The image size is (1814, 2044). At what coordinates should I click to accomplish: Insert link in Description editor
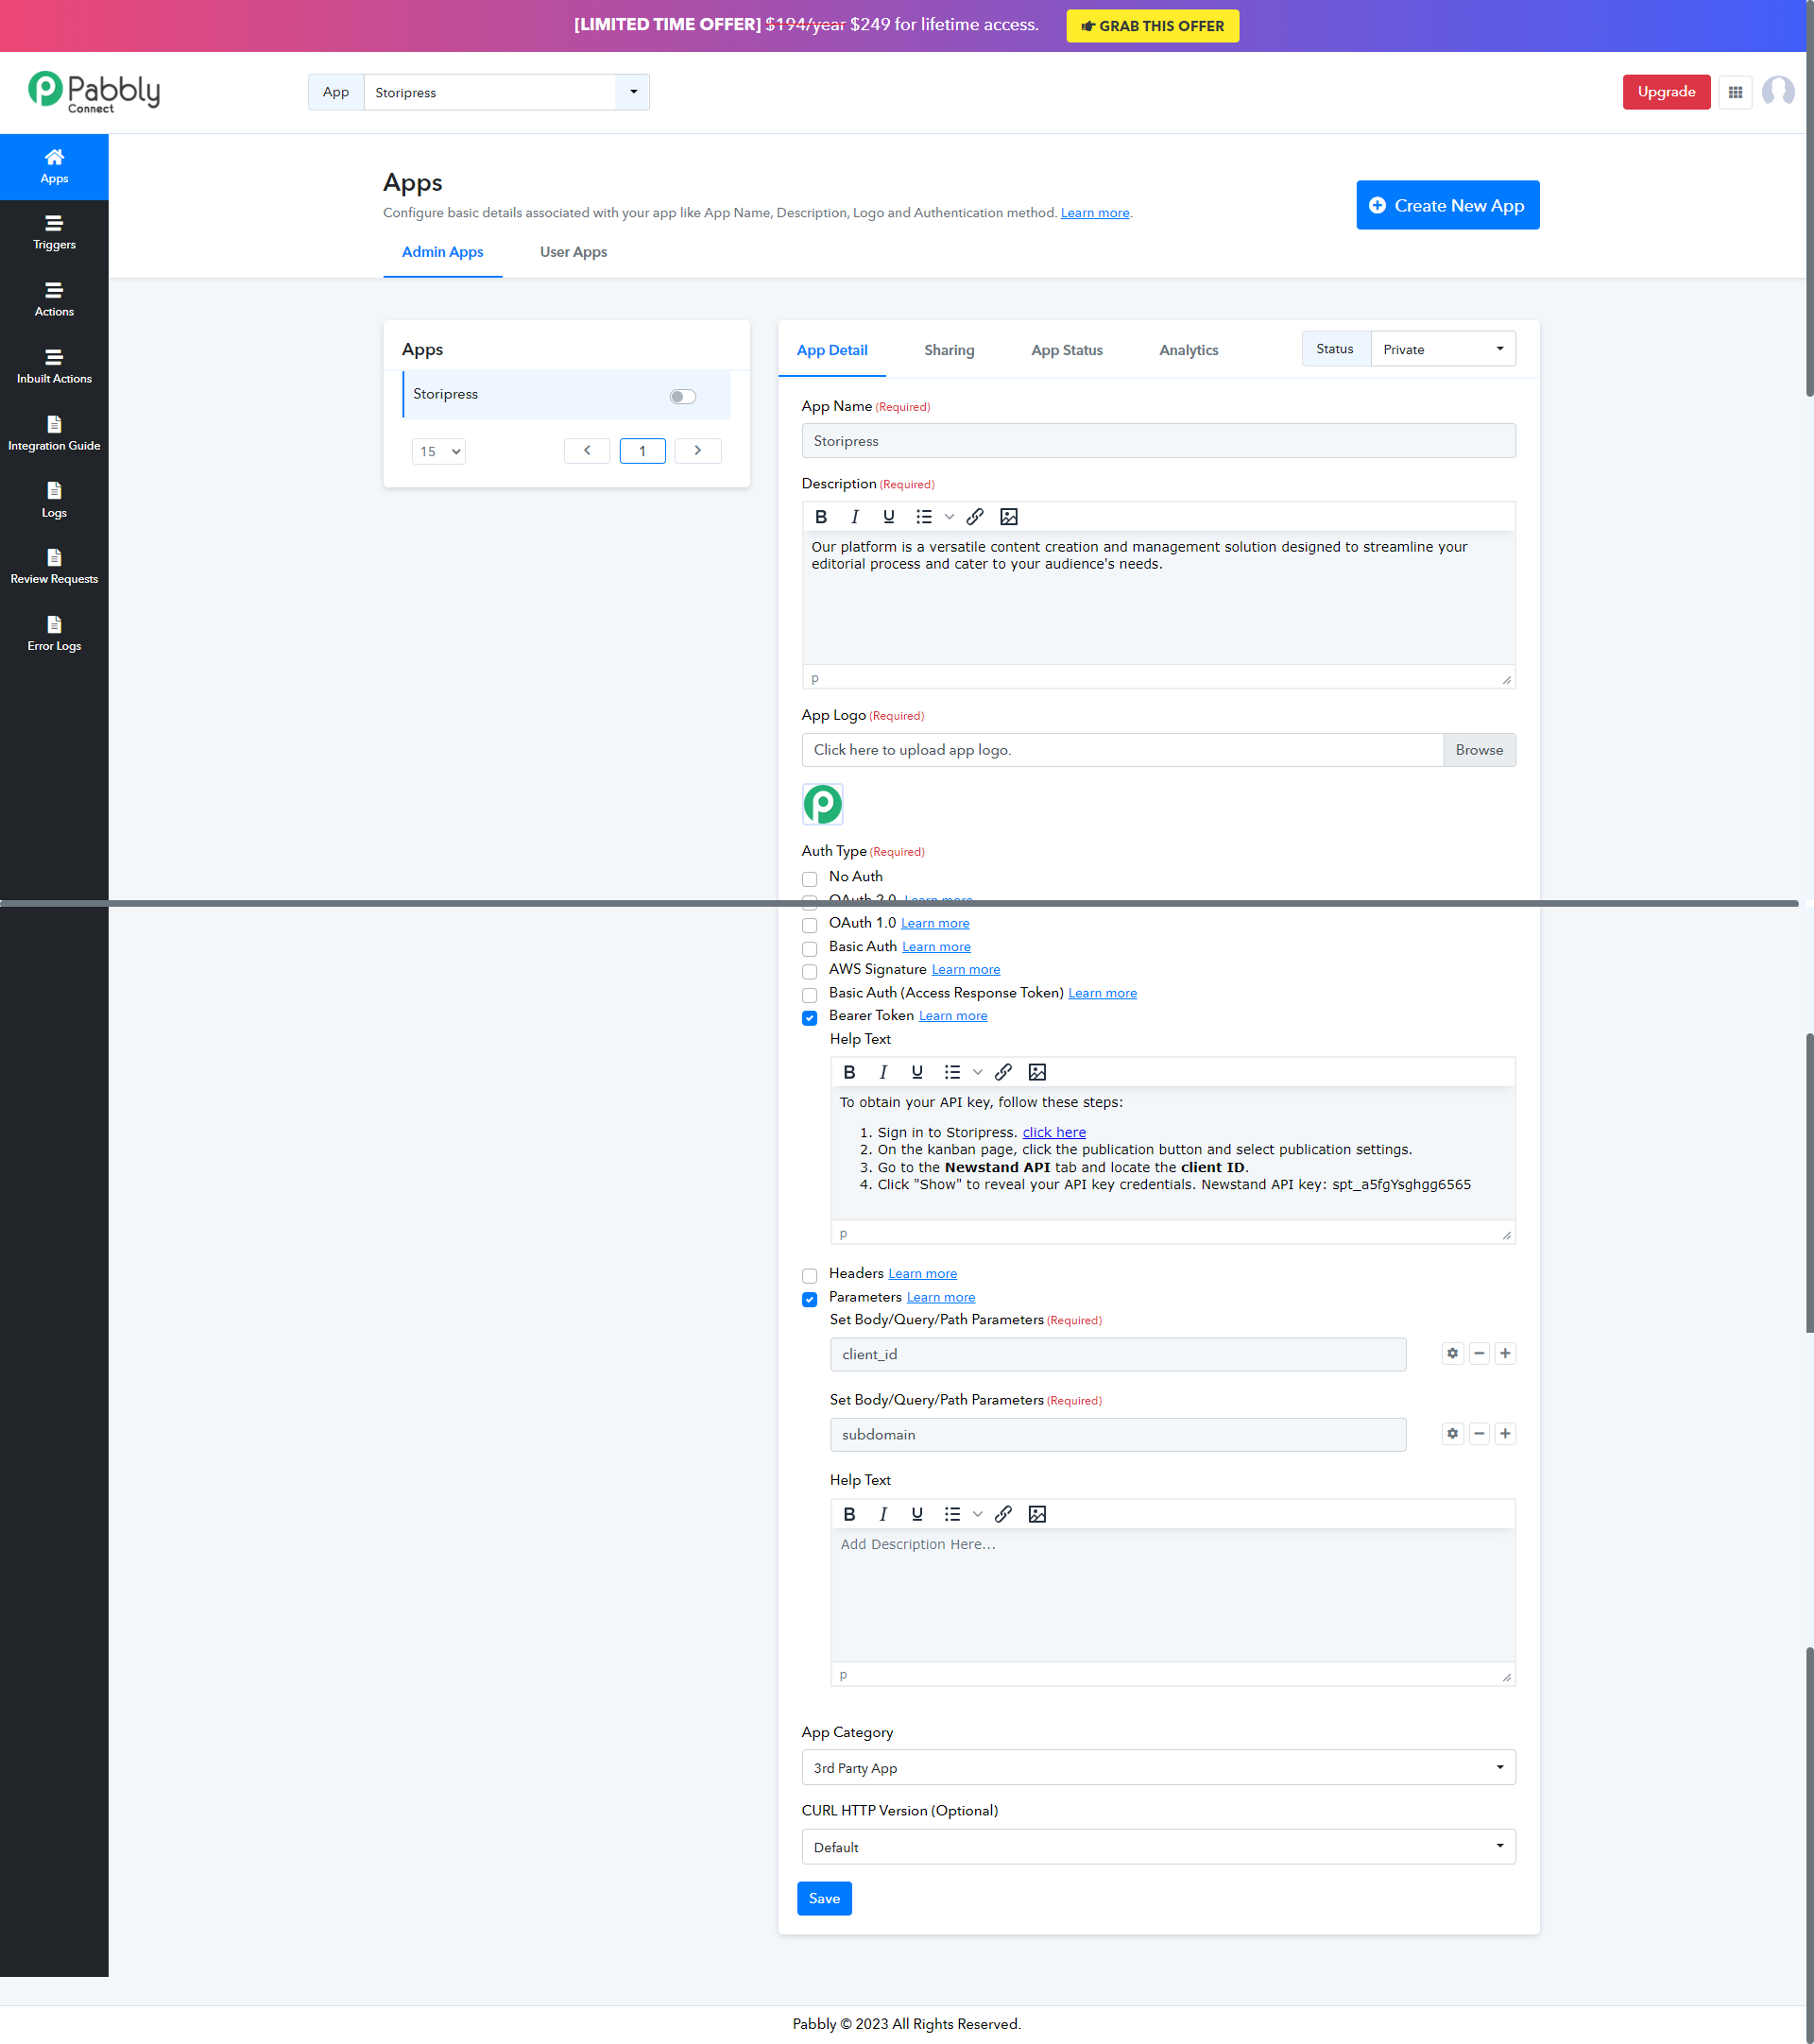pyautogui.click(x=975, y=517)
